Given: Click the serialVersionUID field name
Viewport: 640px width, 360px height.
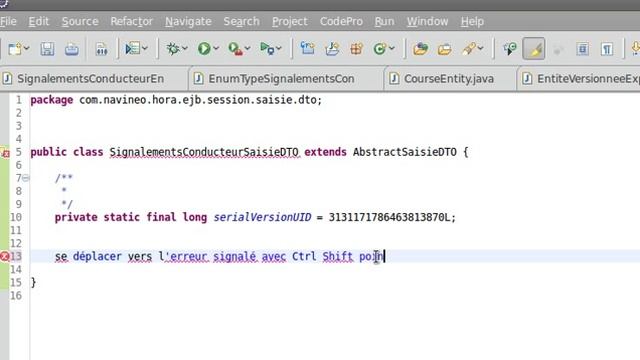Looking at the screenshot, I should (x=262, y=217).
